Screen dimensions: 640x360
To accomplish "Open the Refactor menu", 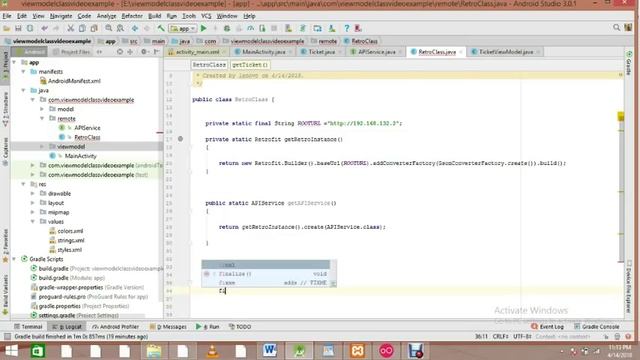I will point(132,16).
